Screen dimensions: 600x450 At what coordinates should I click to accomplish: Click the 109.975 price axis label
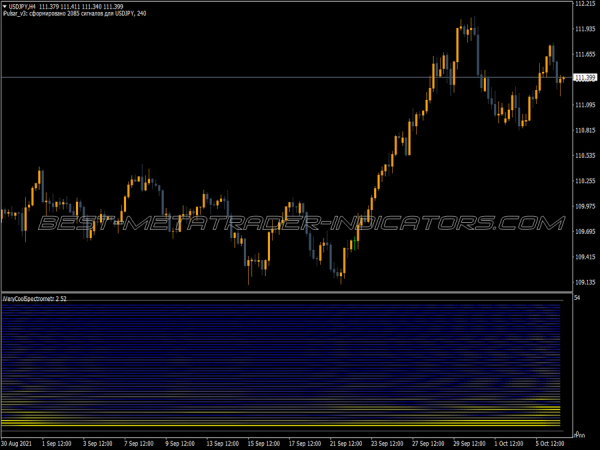coord(585,206)
